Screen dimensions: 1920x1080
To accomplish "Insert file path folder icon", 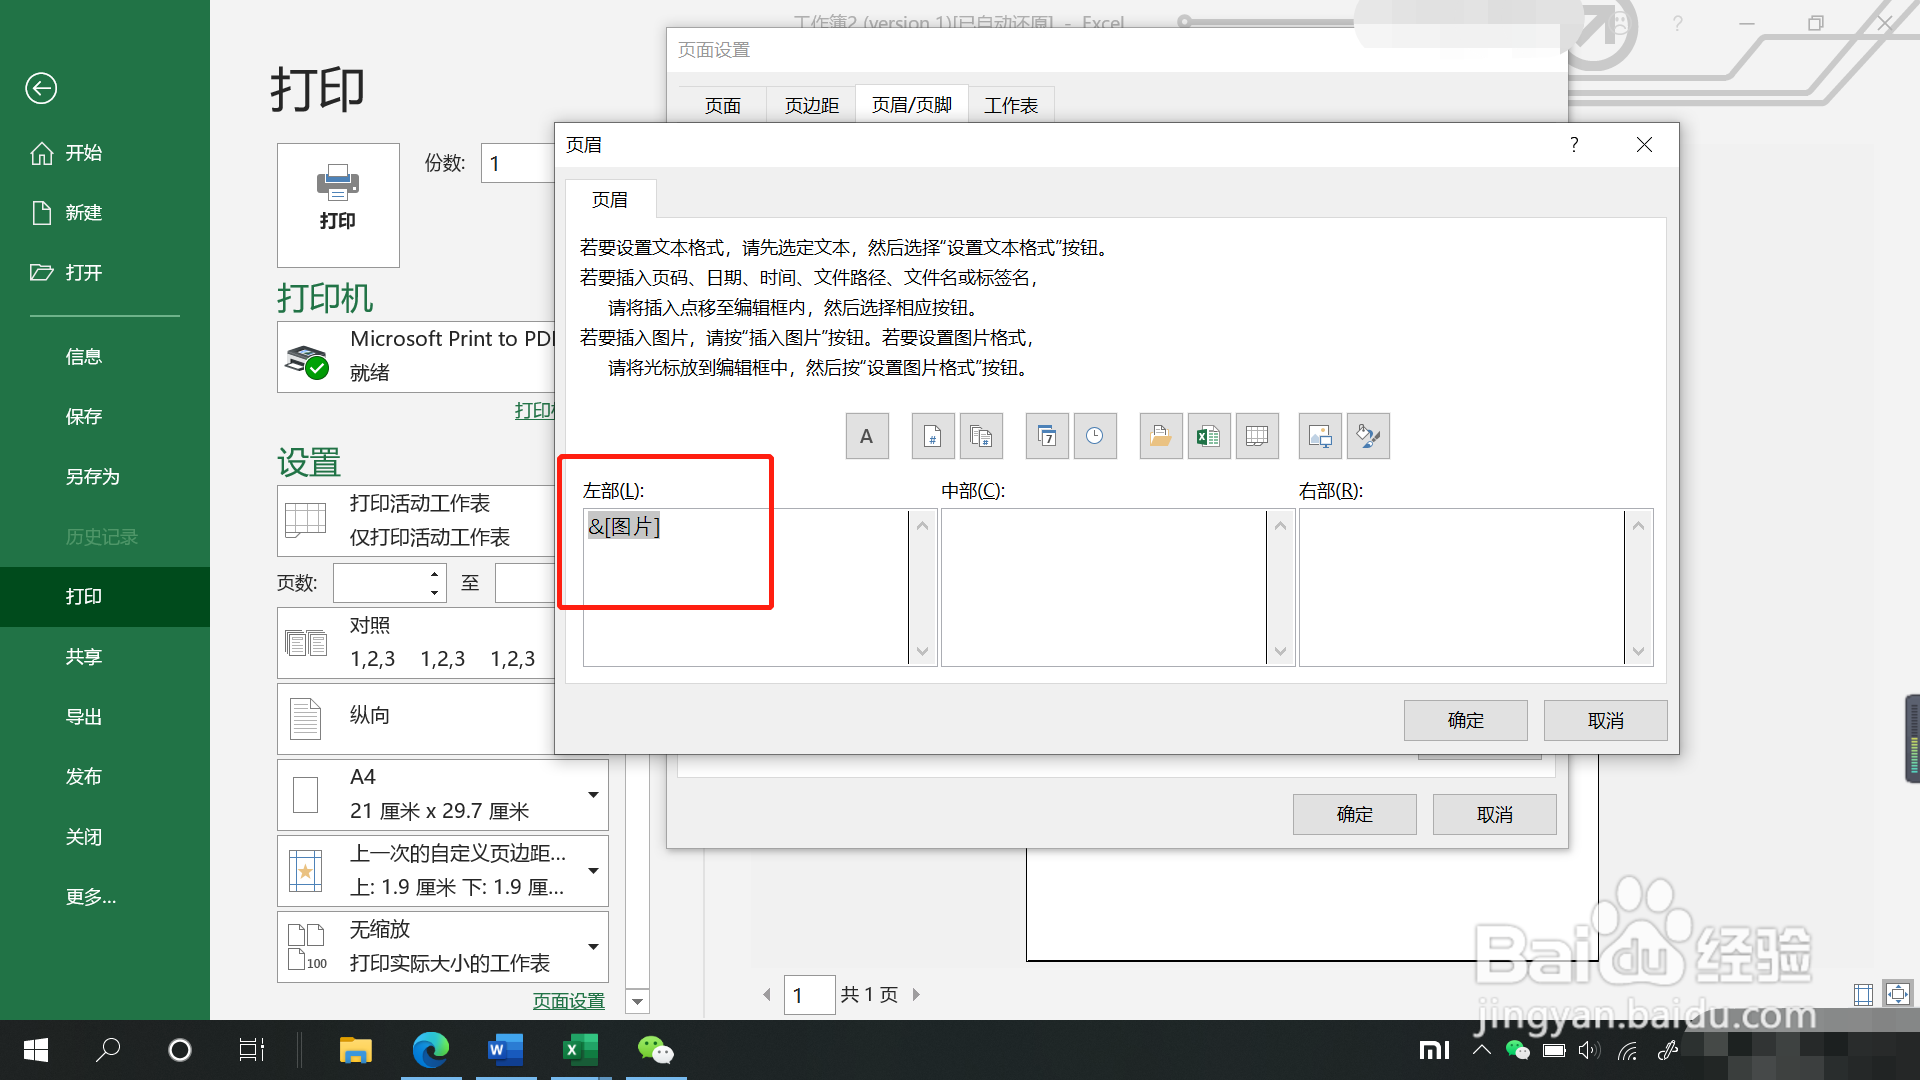I will pos(1161,436).
